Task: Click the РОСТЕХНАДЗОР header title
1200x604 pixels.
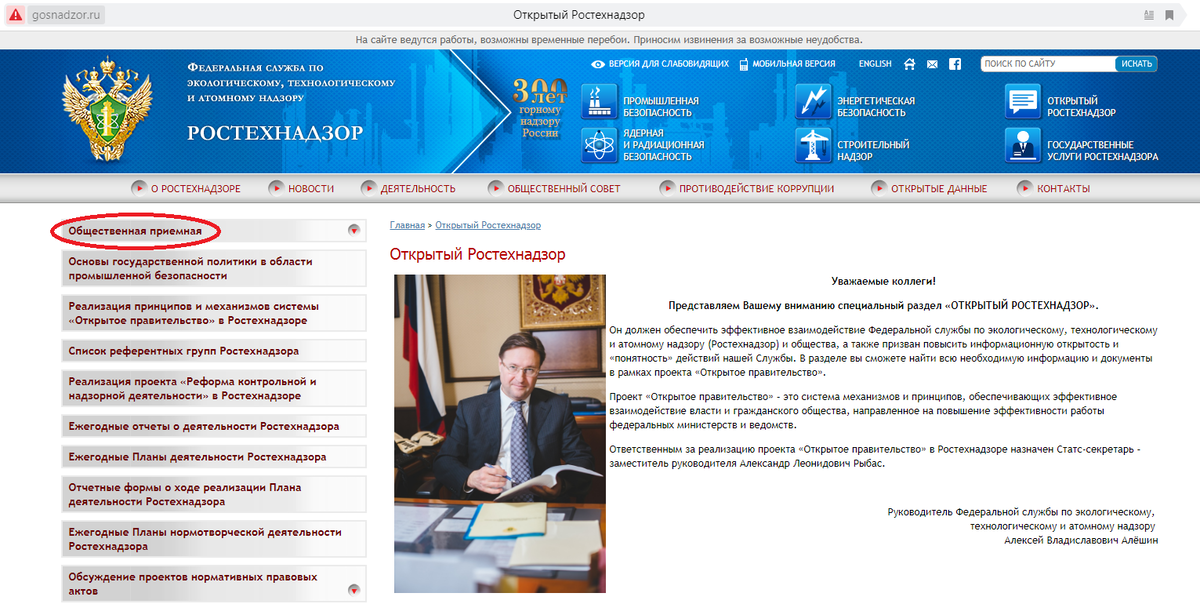Action: point(276,133)
